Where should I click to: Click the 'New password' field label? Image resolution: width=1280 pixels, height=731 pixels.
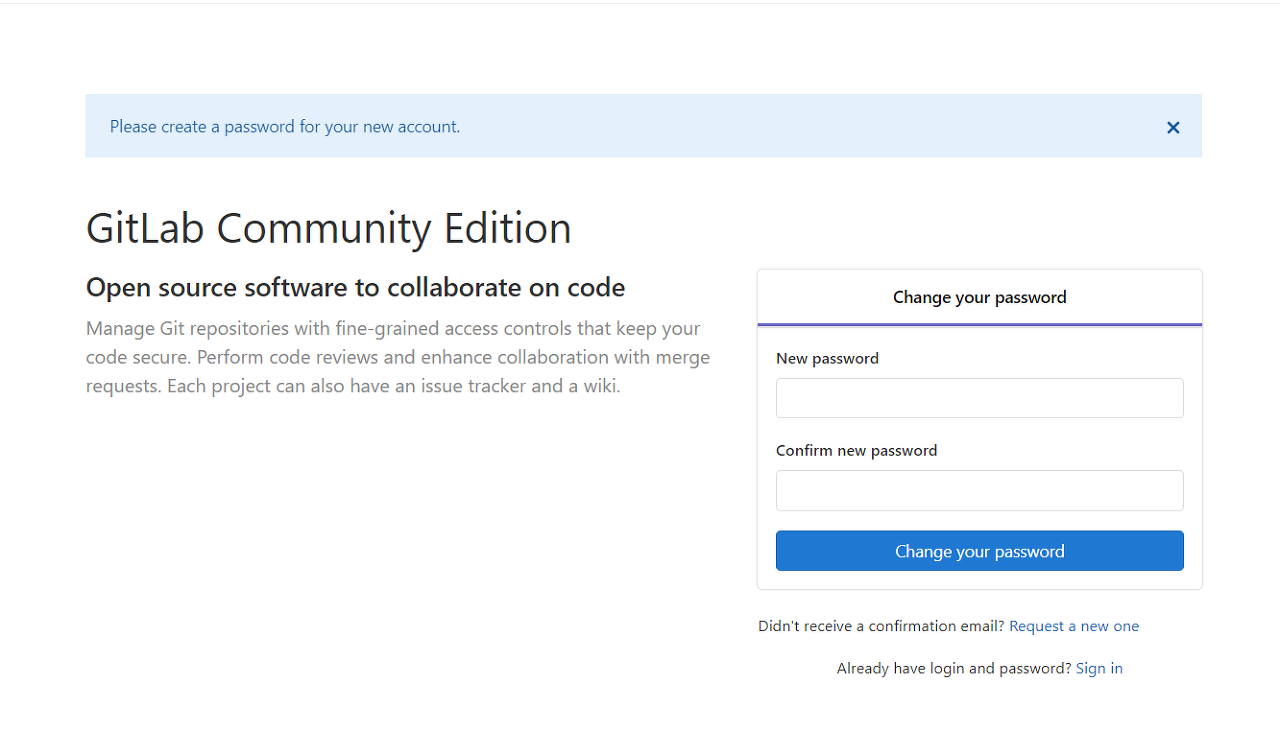(827, 358)
